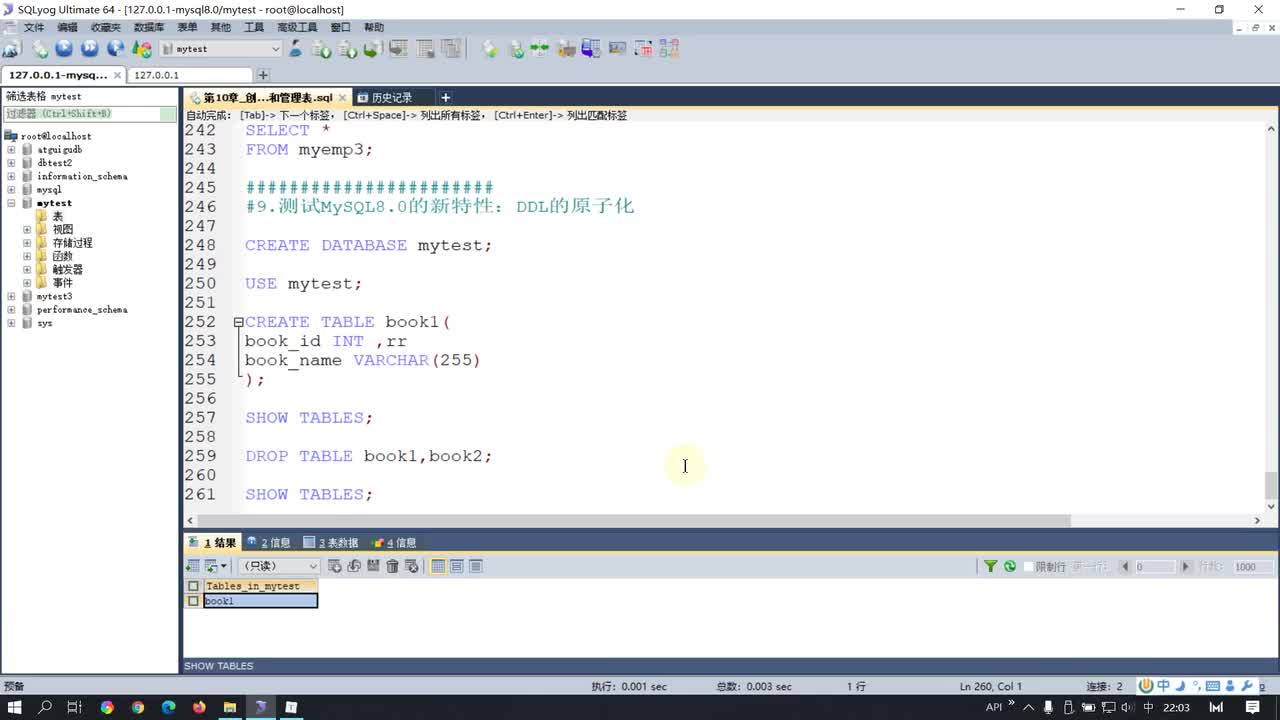Click the new query editor icon in the toolbar
Screen dimensions: 1280x720
[40, 48]
